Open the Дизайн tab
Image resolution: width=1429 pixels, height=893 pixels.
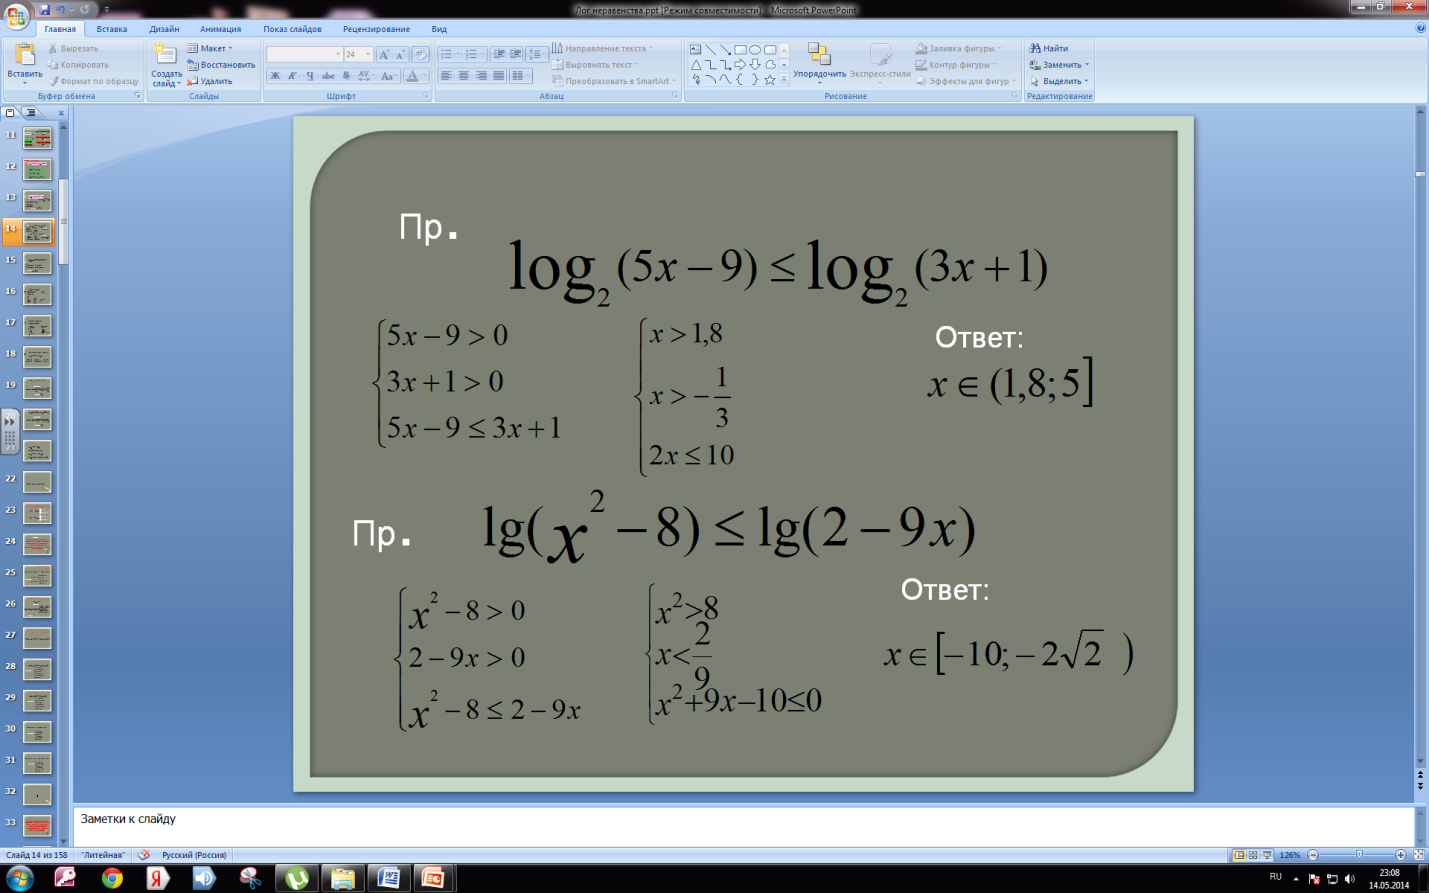(x=164, y=29)
